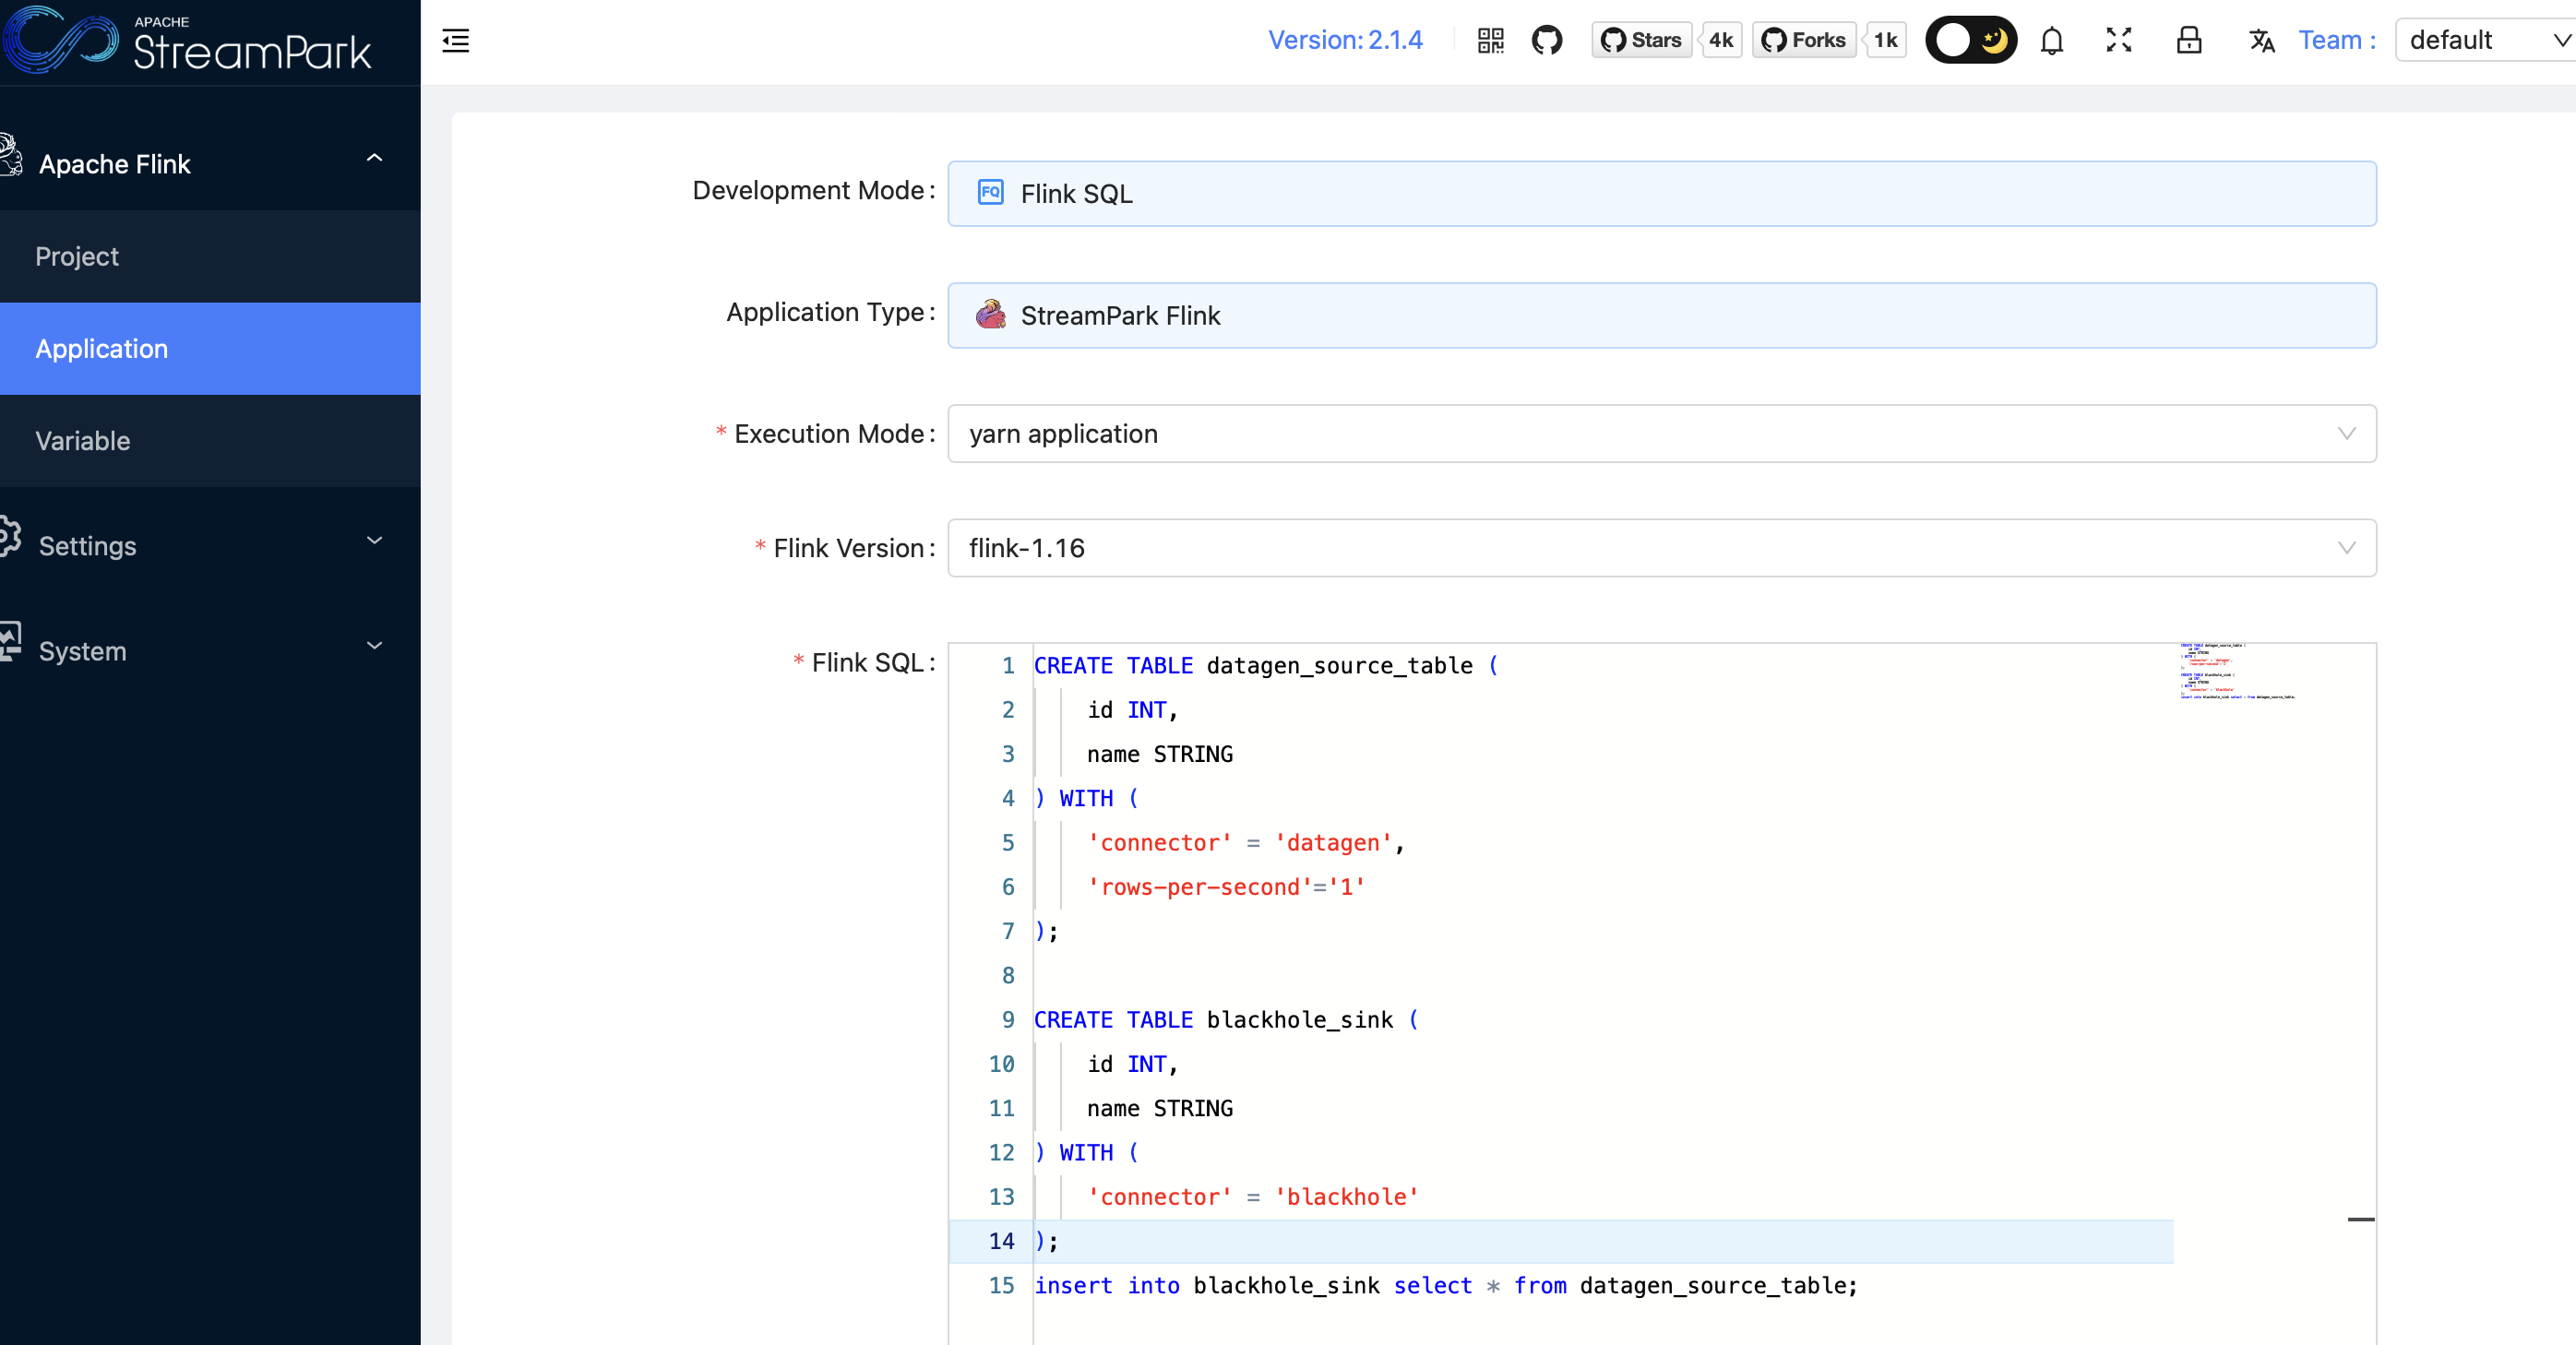The width and height of the screenshot is (2576, 1345).
Task: Click the Version: 2.1.4 link
Action: (x=1345, y=41)
